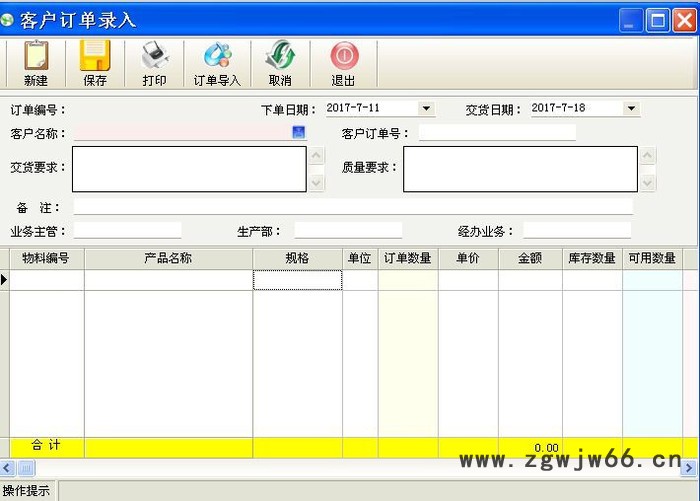
Task: Expand the 交货日期 date dropdown
Action: [631, 108]
